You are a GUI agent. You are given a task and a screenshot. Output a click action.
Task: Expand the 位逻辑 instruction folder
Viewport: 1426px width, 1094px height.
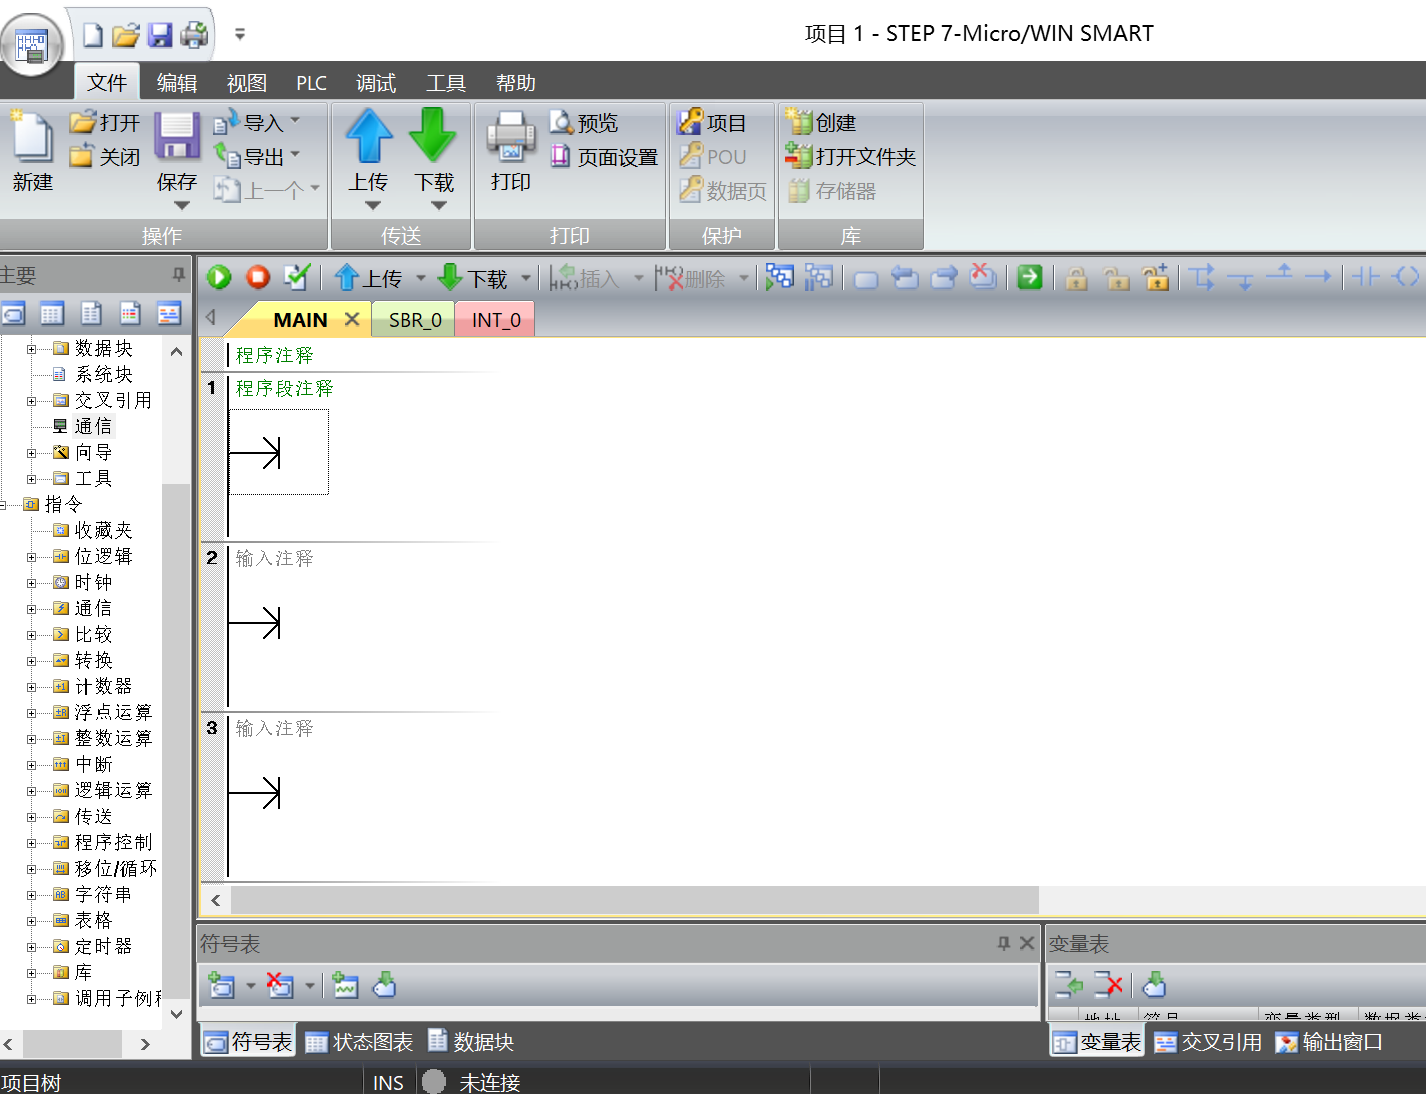32,557
